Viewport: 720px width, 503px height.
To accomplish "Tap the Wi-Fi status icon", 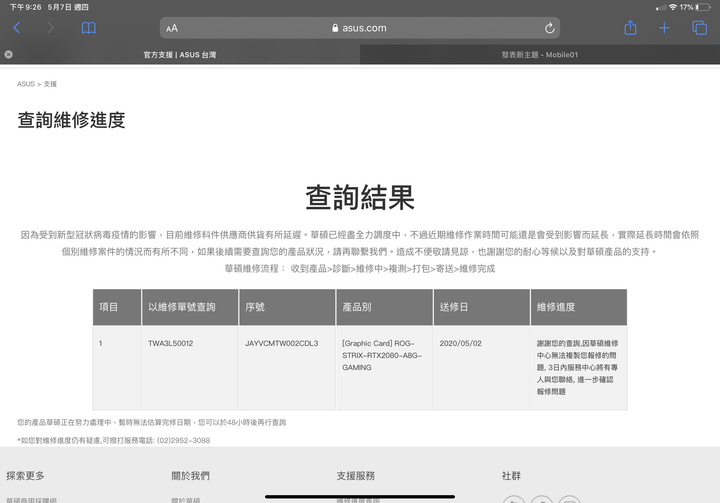I will (x=673, y=7).
